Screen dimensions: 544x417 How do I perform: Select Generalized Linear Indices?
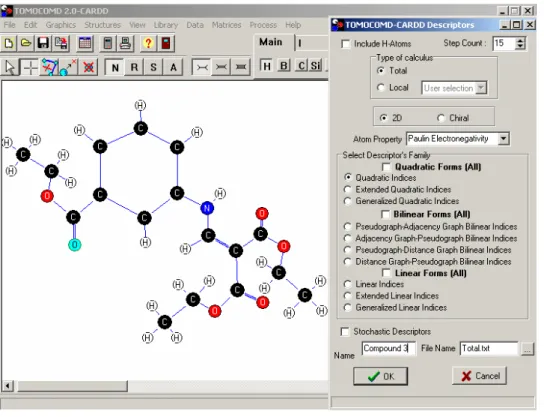click(348, 307)
